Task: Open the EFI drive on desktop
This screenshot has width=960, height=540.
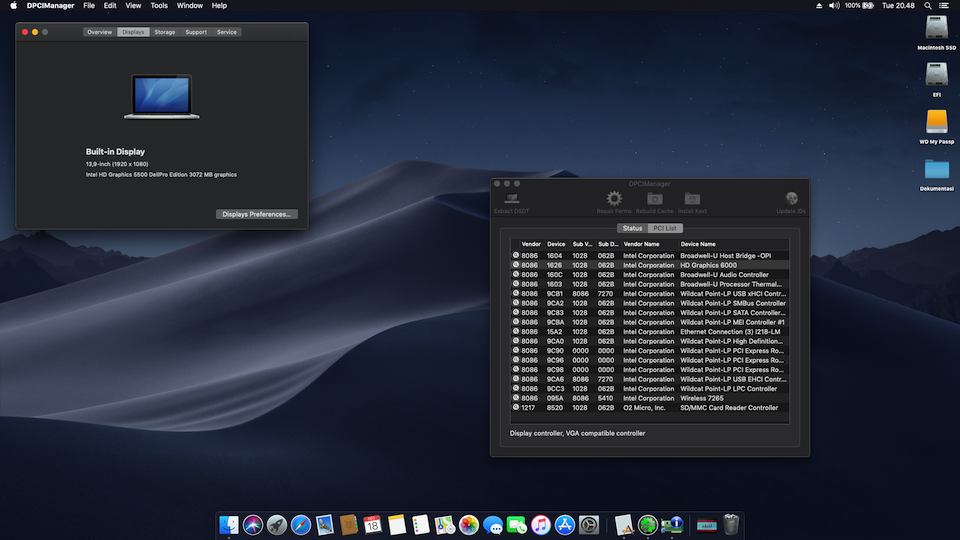Action: pyautogui.click(x=937, y=75)
